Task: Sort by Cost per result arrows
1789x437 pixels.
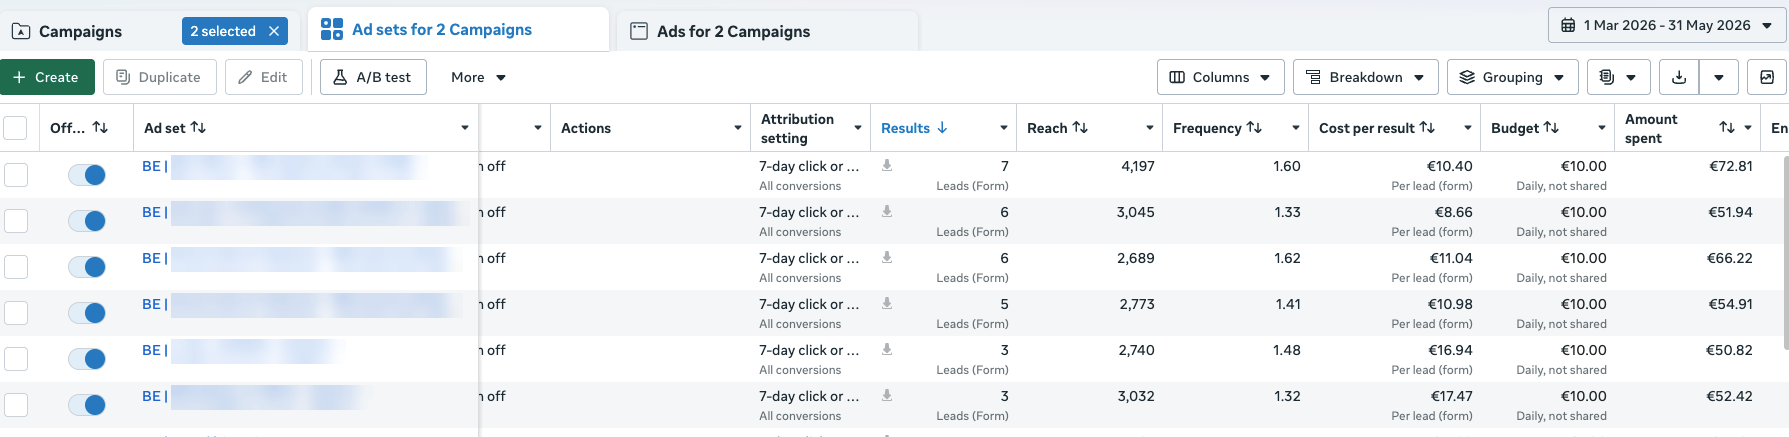Action: (1427, 127)
